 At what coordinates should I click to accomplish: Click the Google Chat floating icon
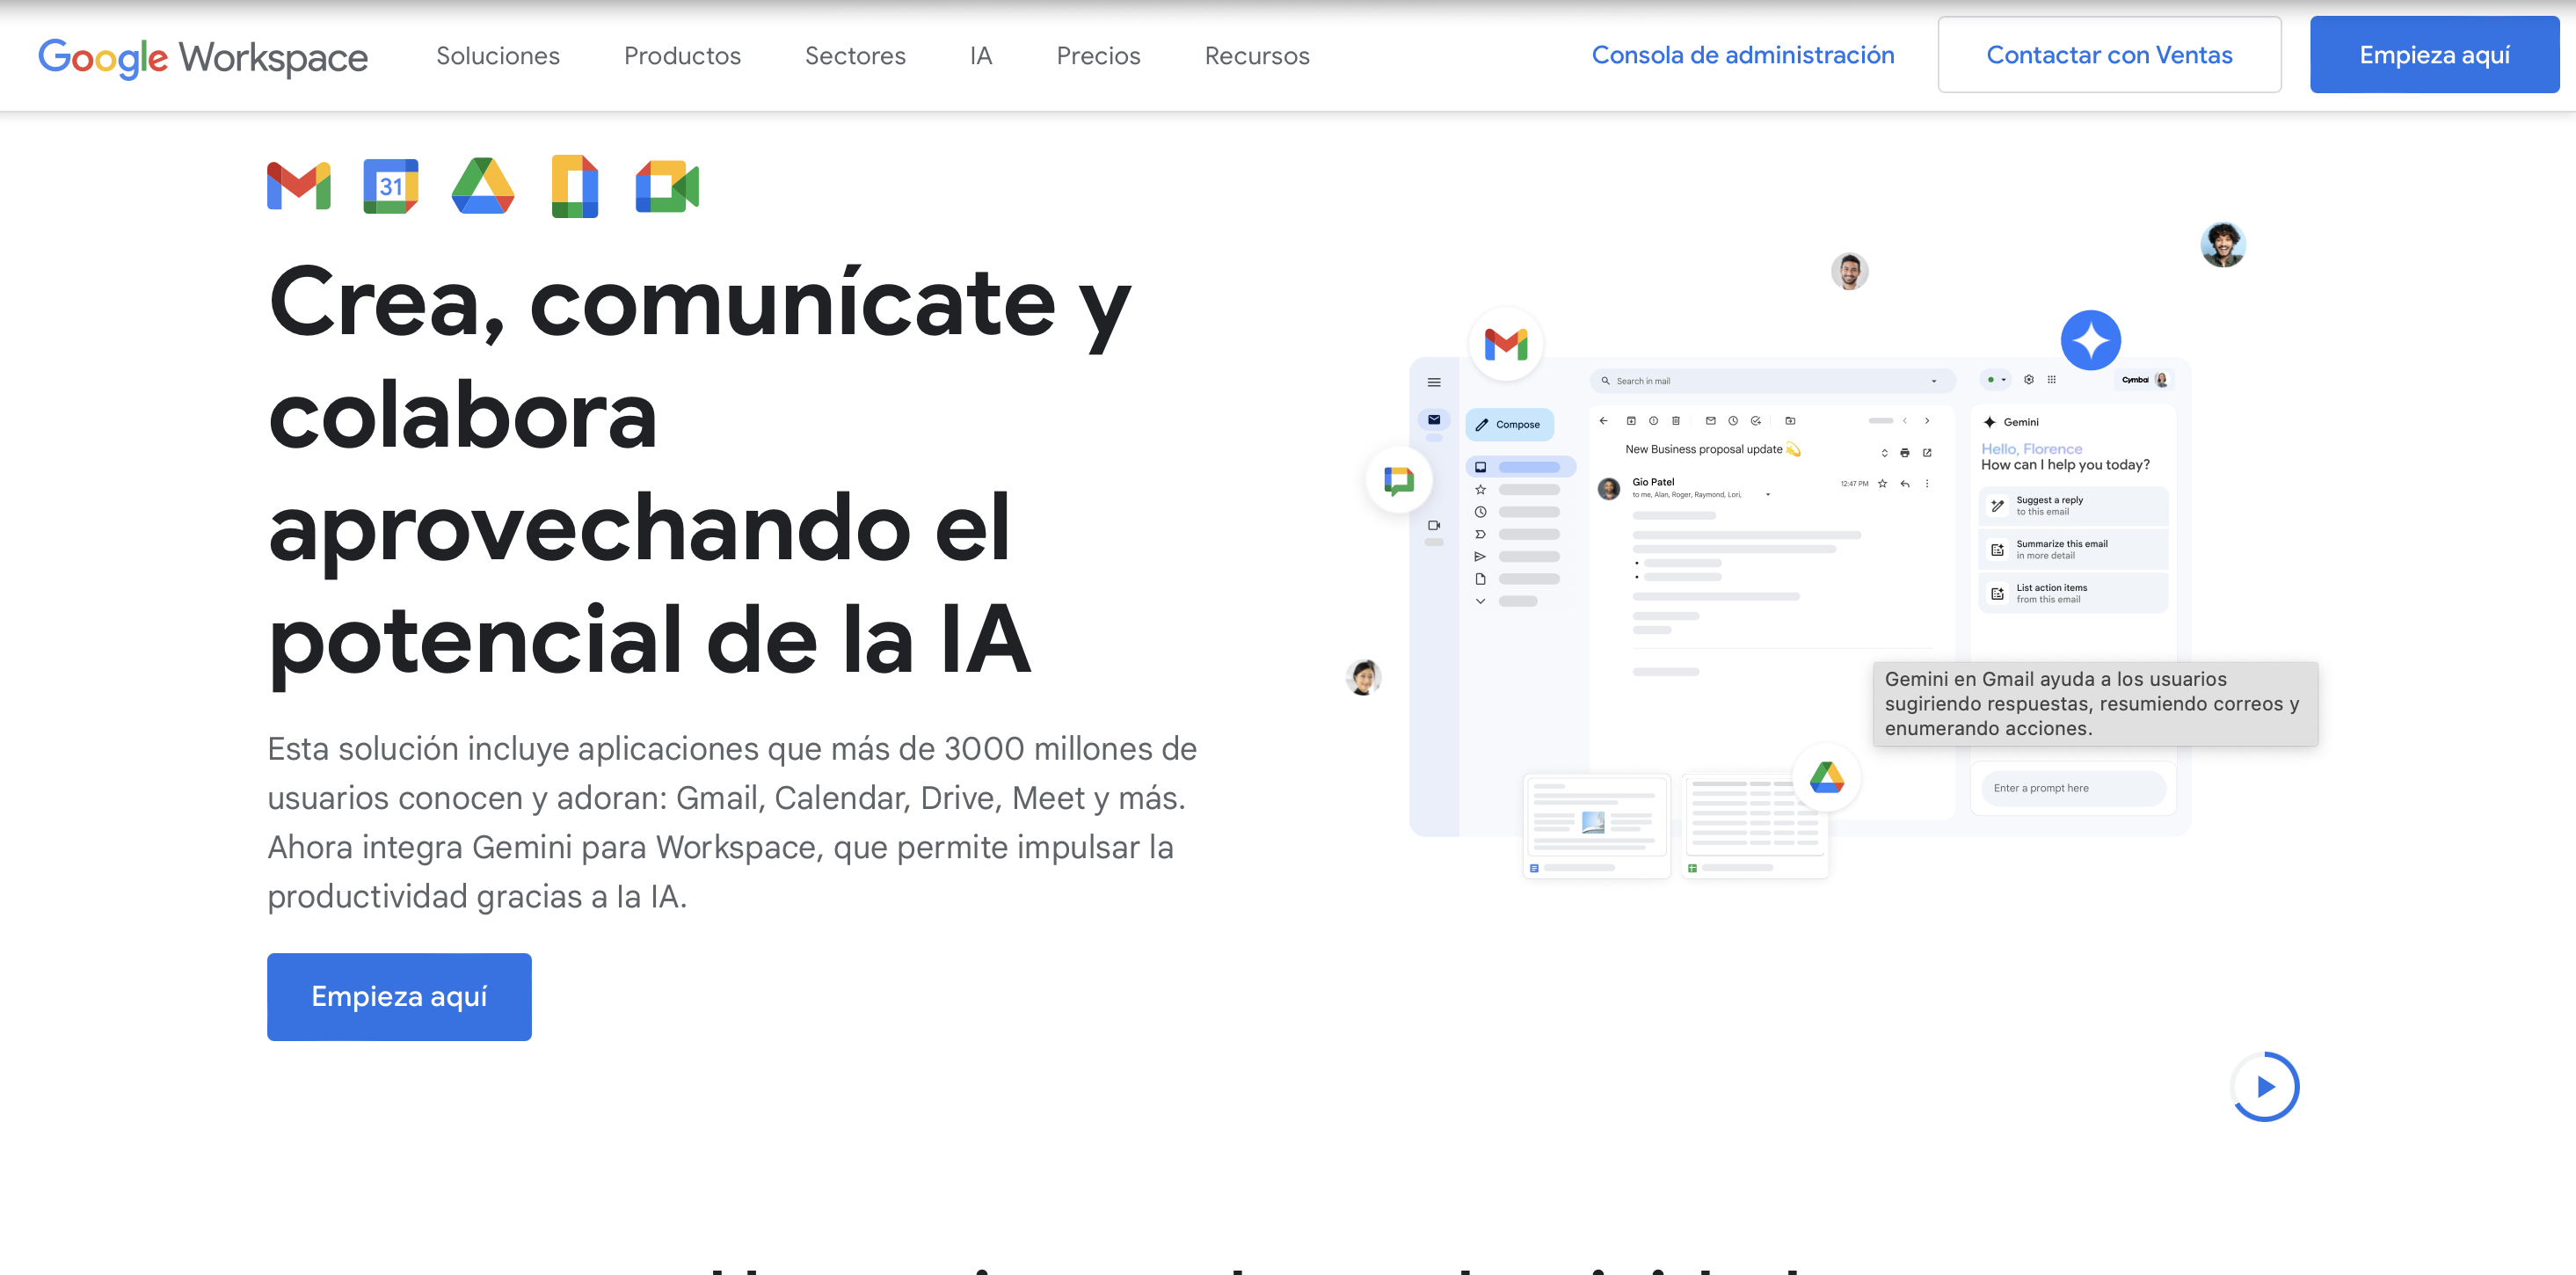[1398, 480]
